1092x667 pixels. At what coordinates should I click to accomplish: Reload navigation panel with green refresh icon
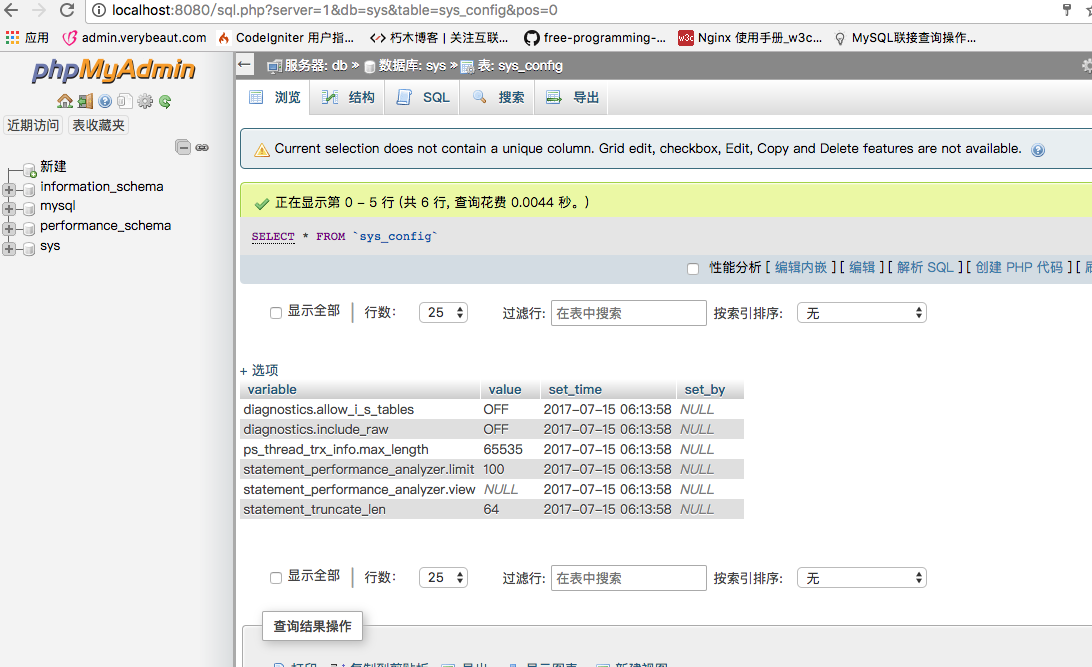click(165, 101)
